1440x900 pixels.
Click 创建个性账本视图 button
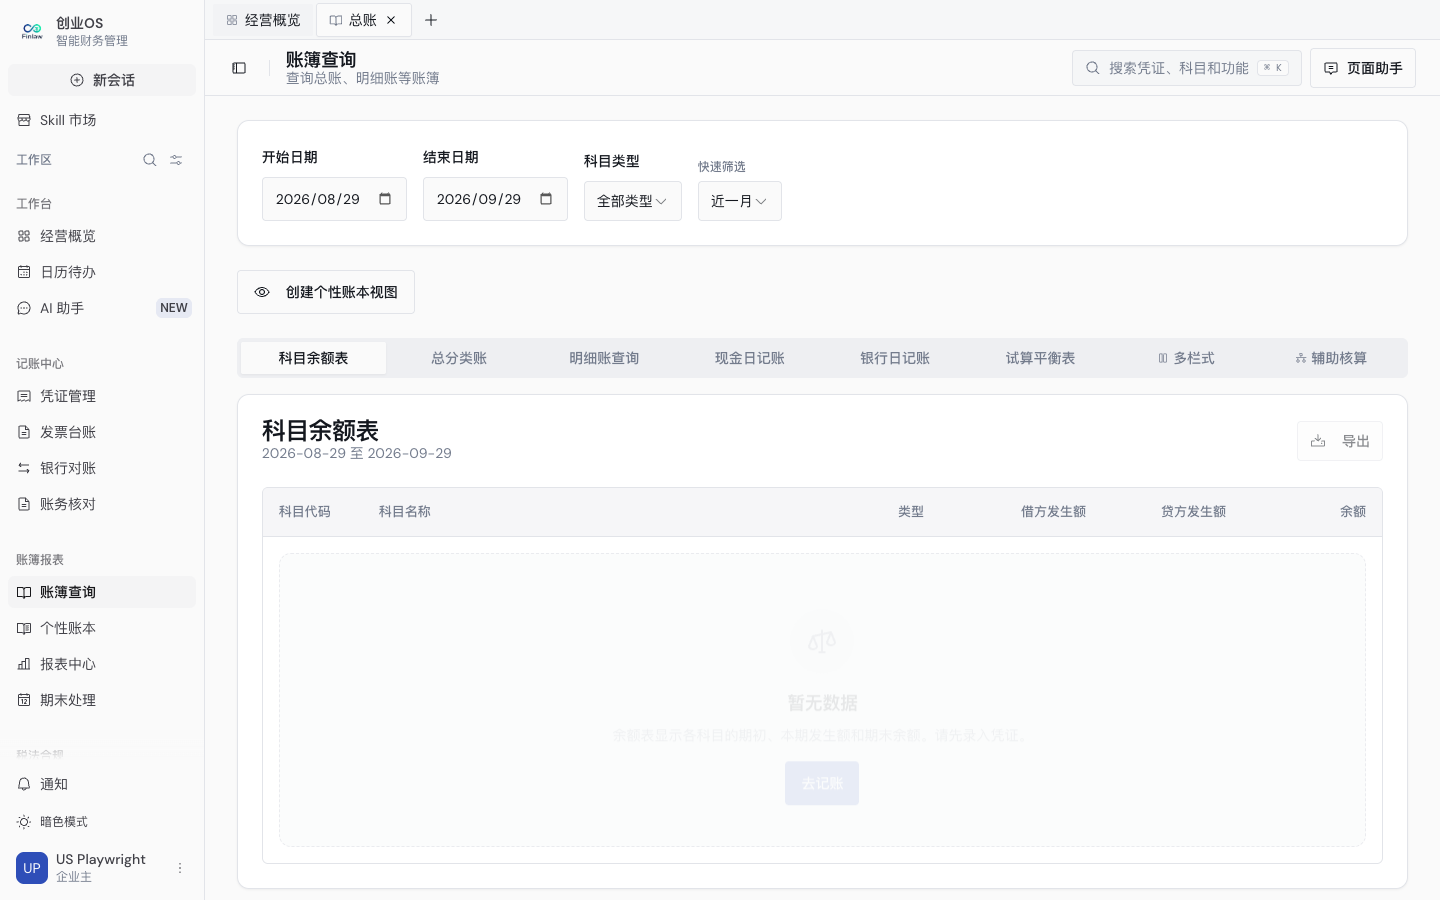[x=326, y=292]
